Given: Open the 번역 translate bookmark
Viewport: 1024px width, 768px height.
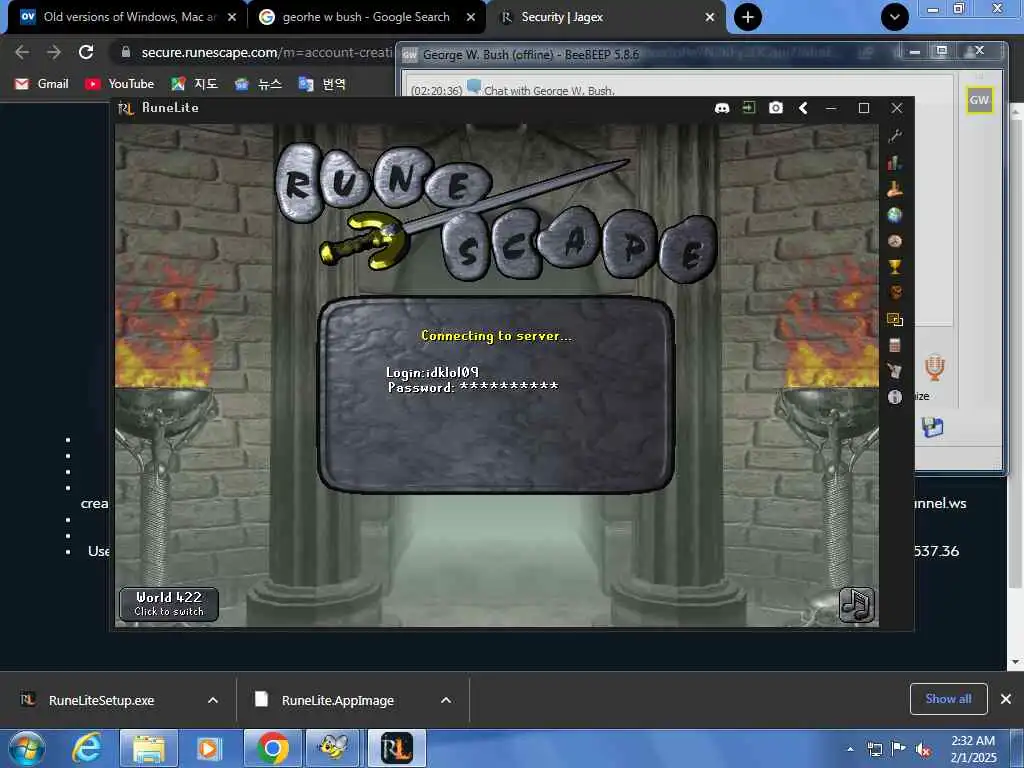Looking at the screenshot, I should tap(322, 84).
